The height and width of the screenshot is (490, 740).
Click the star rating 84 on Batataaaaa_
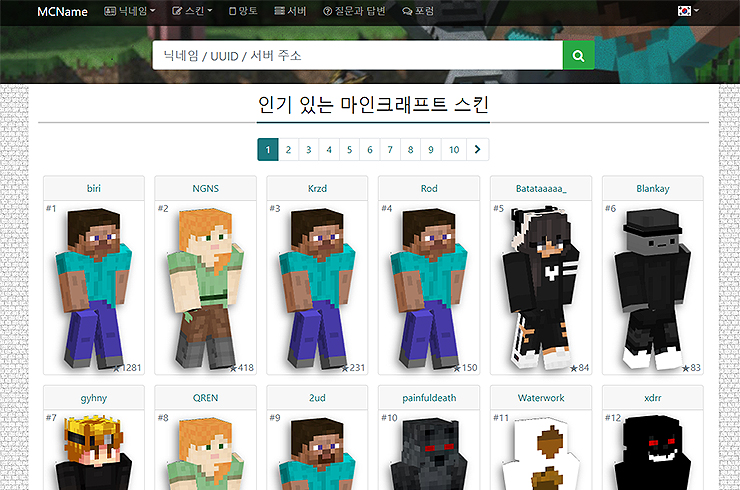click(x=580, y=368)
